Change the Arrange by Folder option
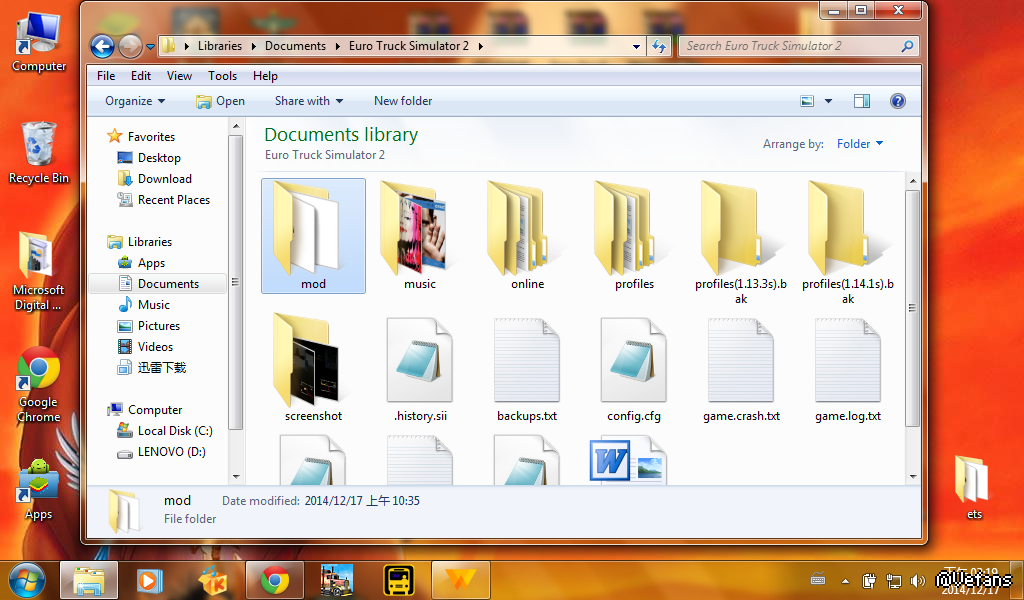The height and width of the screenshot is (600, 1024). pyautogui.click(x=859, y=144)
